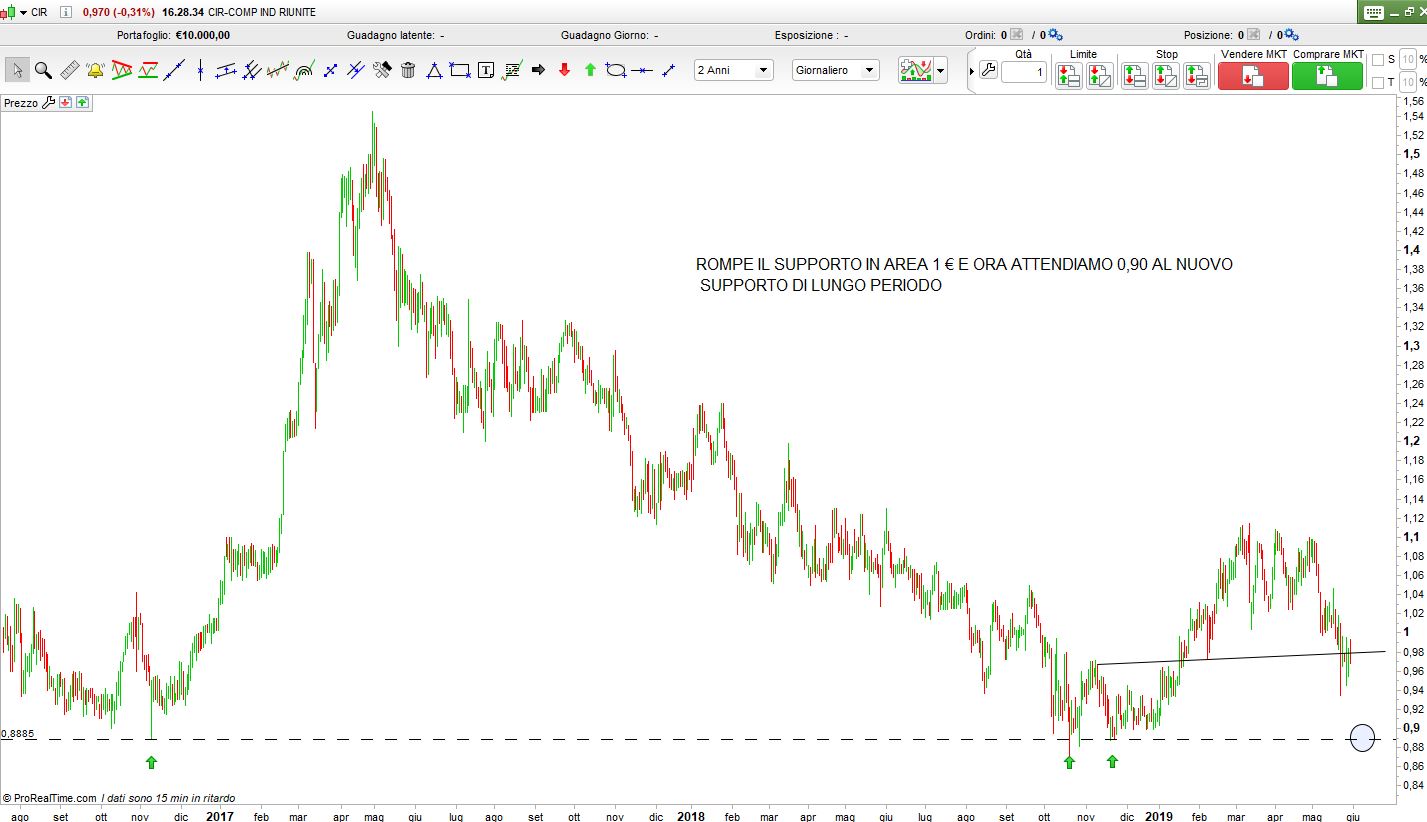Select the ruler measurement tool
This screenshot has height=822, width=1427.
[x=69, y=70]
